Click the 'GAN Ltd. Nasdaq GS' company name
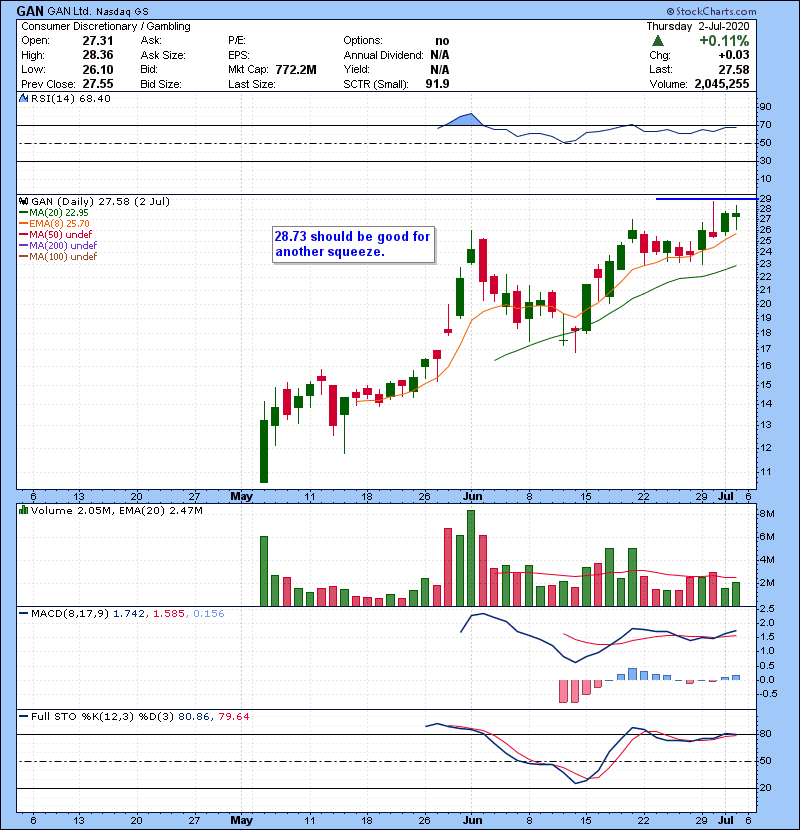Viewport: 800px width, 830px height. (98, 11)
